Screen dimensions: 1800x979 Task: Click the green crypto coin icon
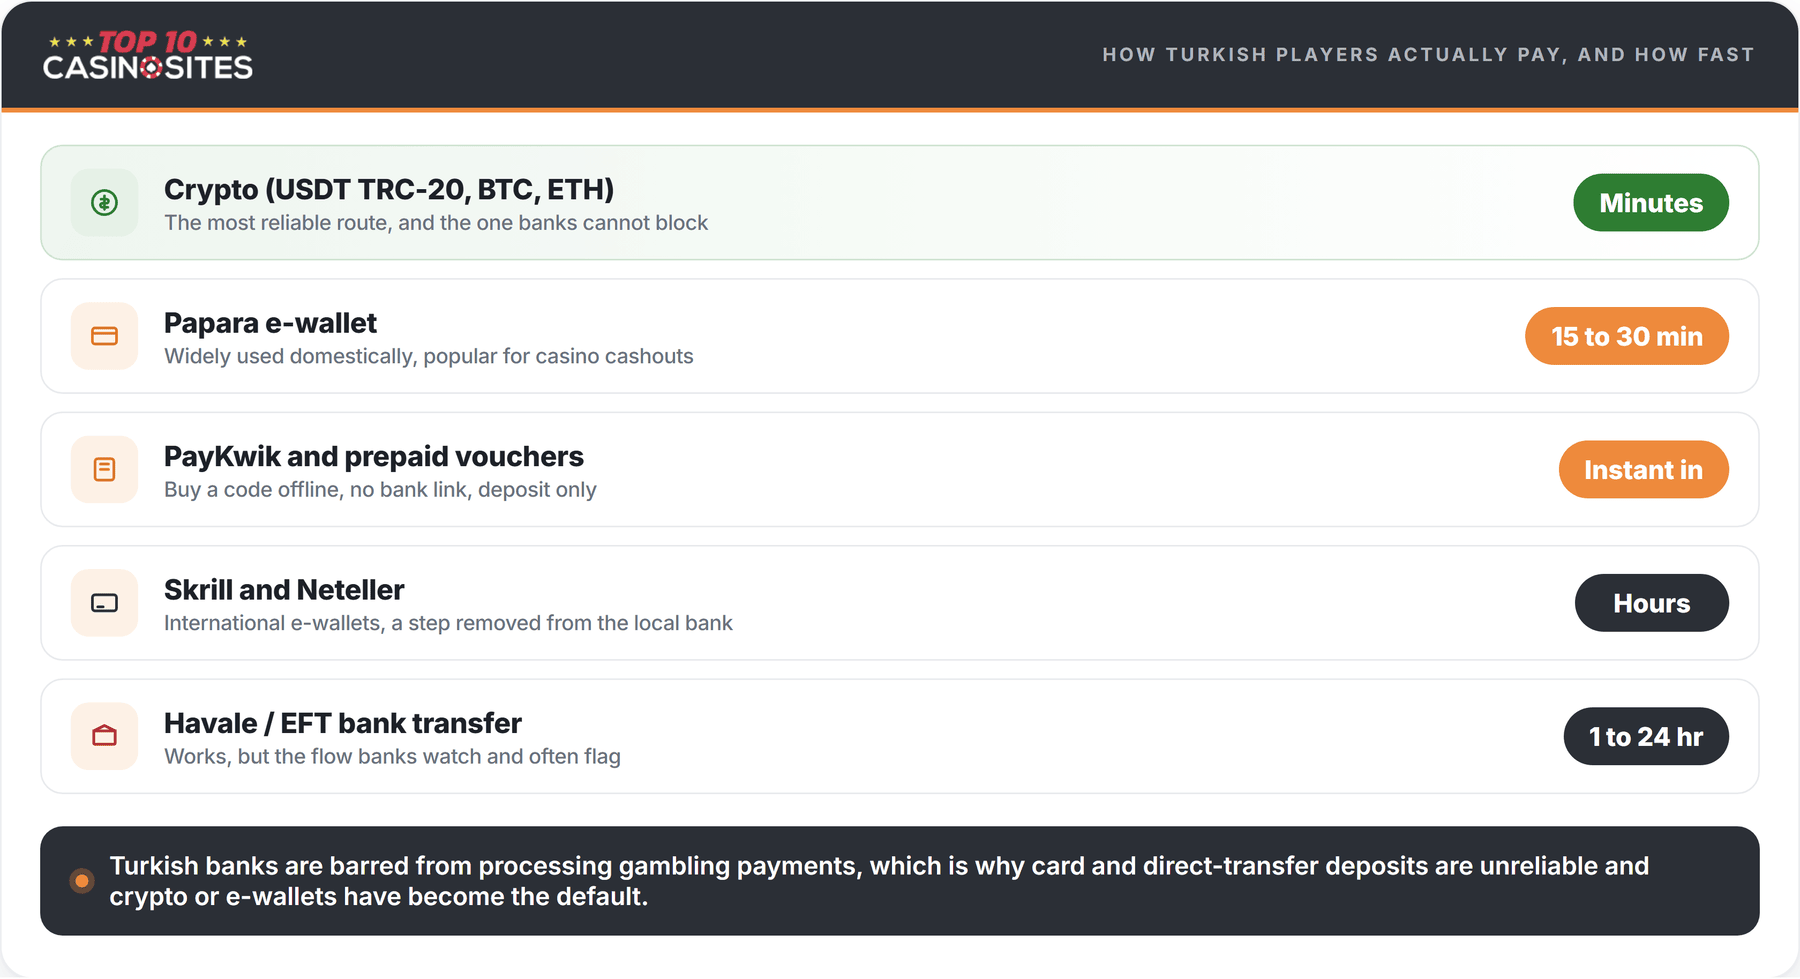point(104,203)
